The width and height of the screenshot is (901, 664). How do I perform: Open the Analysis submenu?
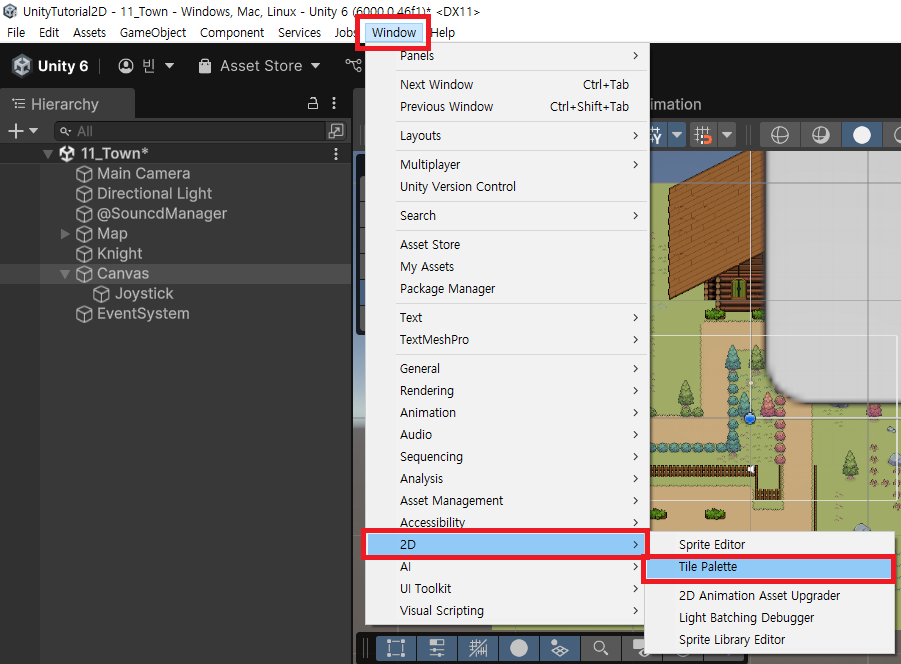pos(506,478)
